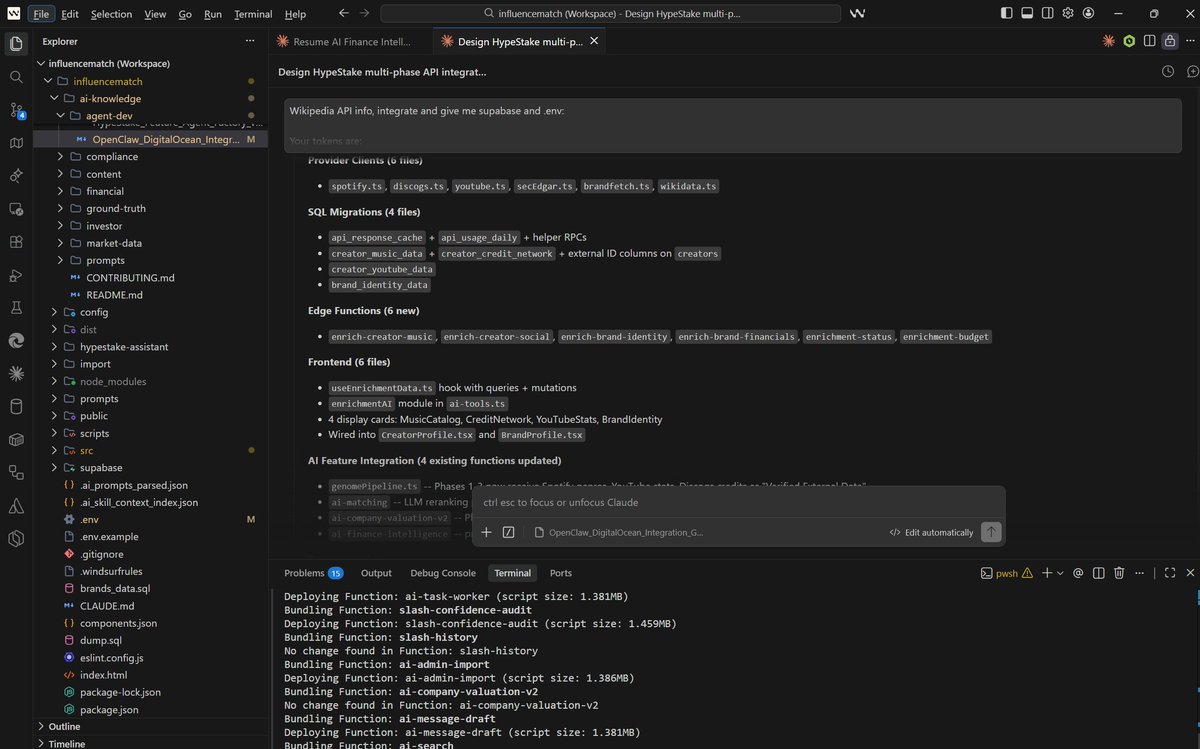Switch to Debug Console panel tab
The height and width of the screenshot is (749, 1200).
coord(445,573)
